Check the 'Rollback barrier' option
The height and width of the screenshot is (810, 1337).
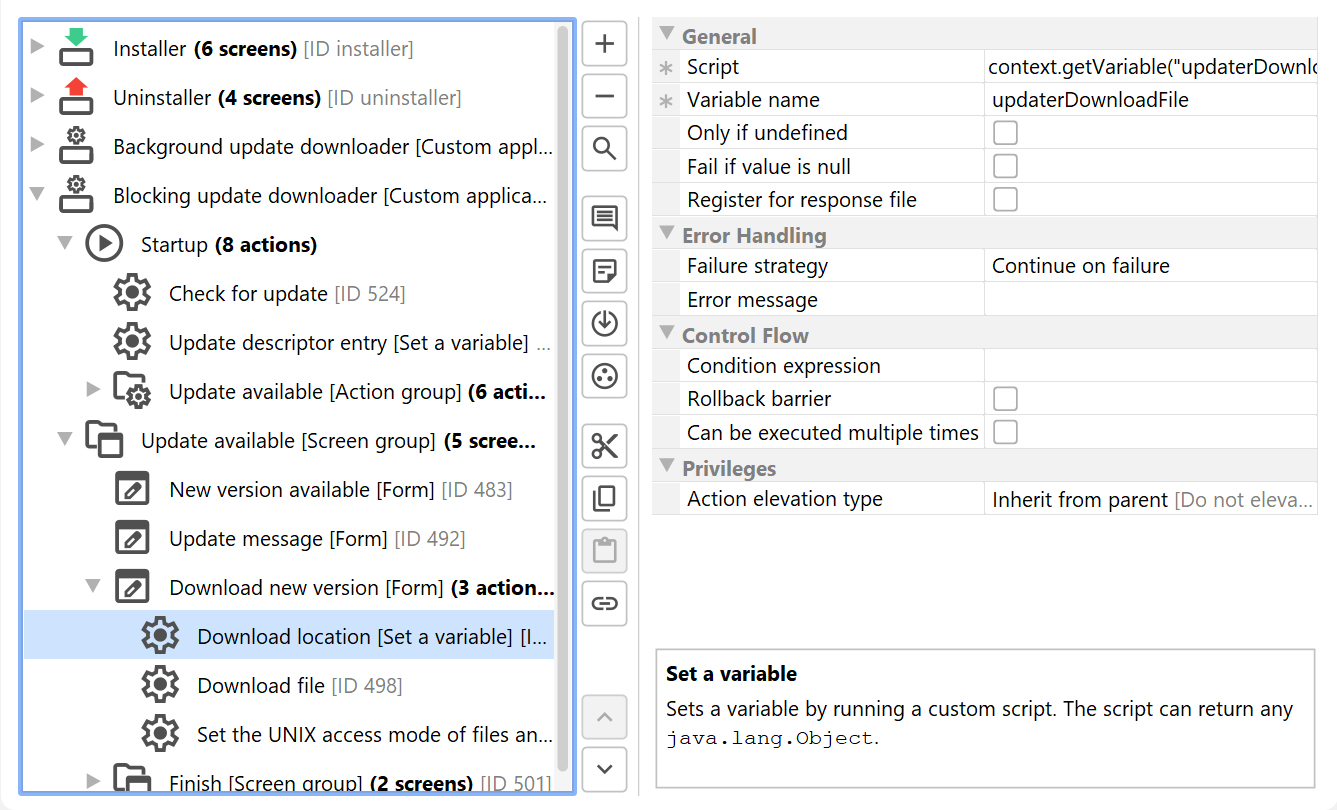pos(1005,399)
